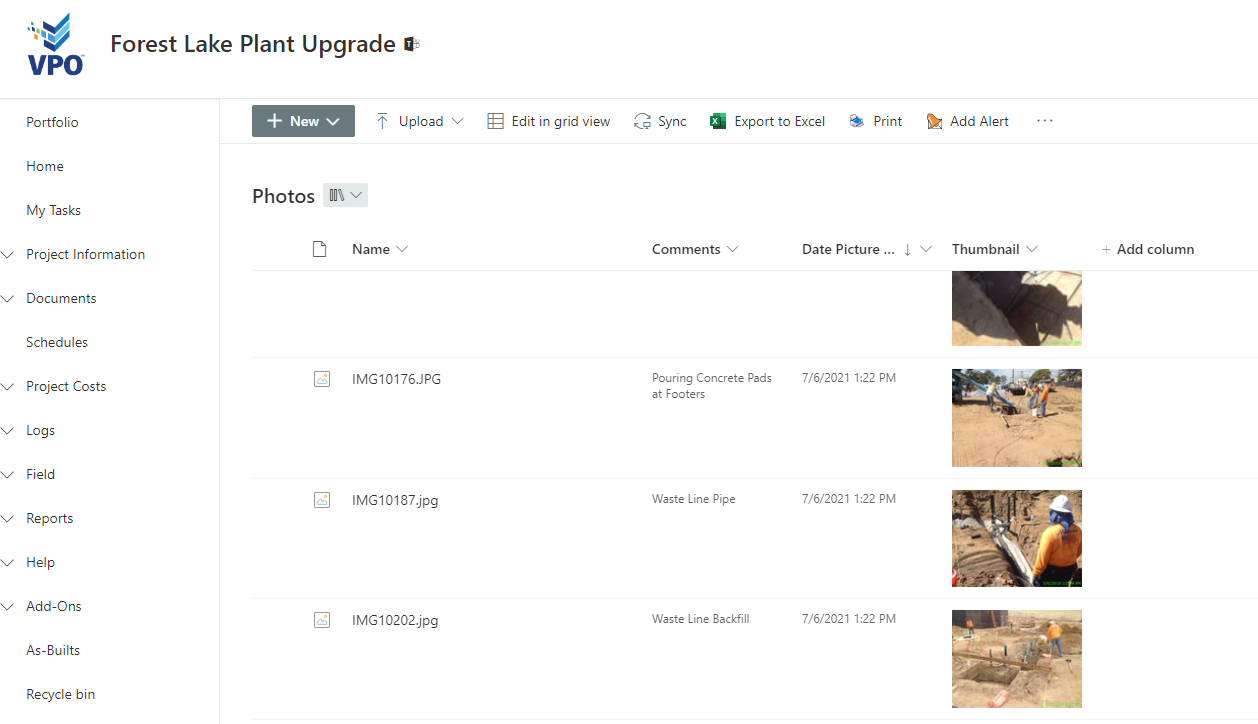Open the Recycle bin
Viewport: 1258px width, 724px height.
[x=60, y=694]
